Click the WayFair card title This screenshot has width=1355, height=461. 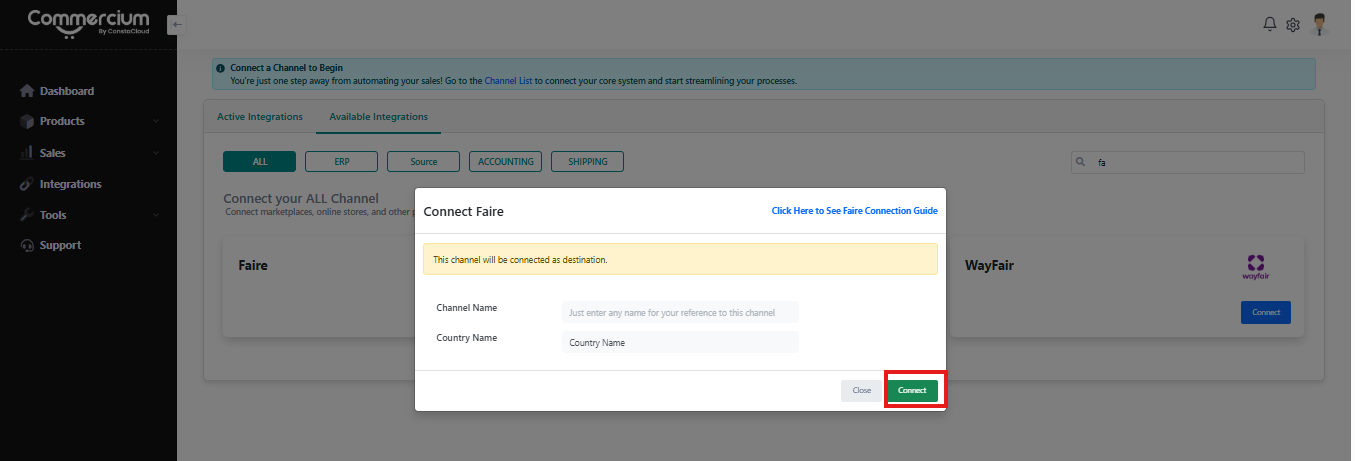coord(989,266)
